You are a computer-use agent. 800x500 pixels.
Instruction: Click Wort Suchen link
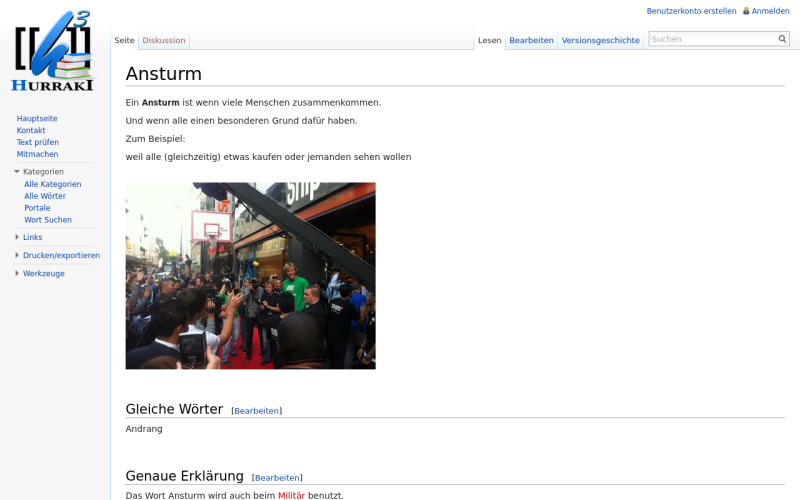coord(48,220)
